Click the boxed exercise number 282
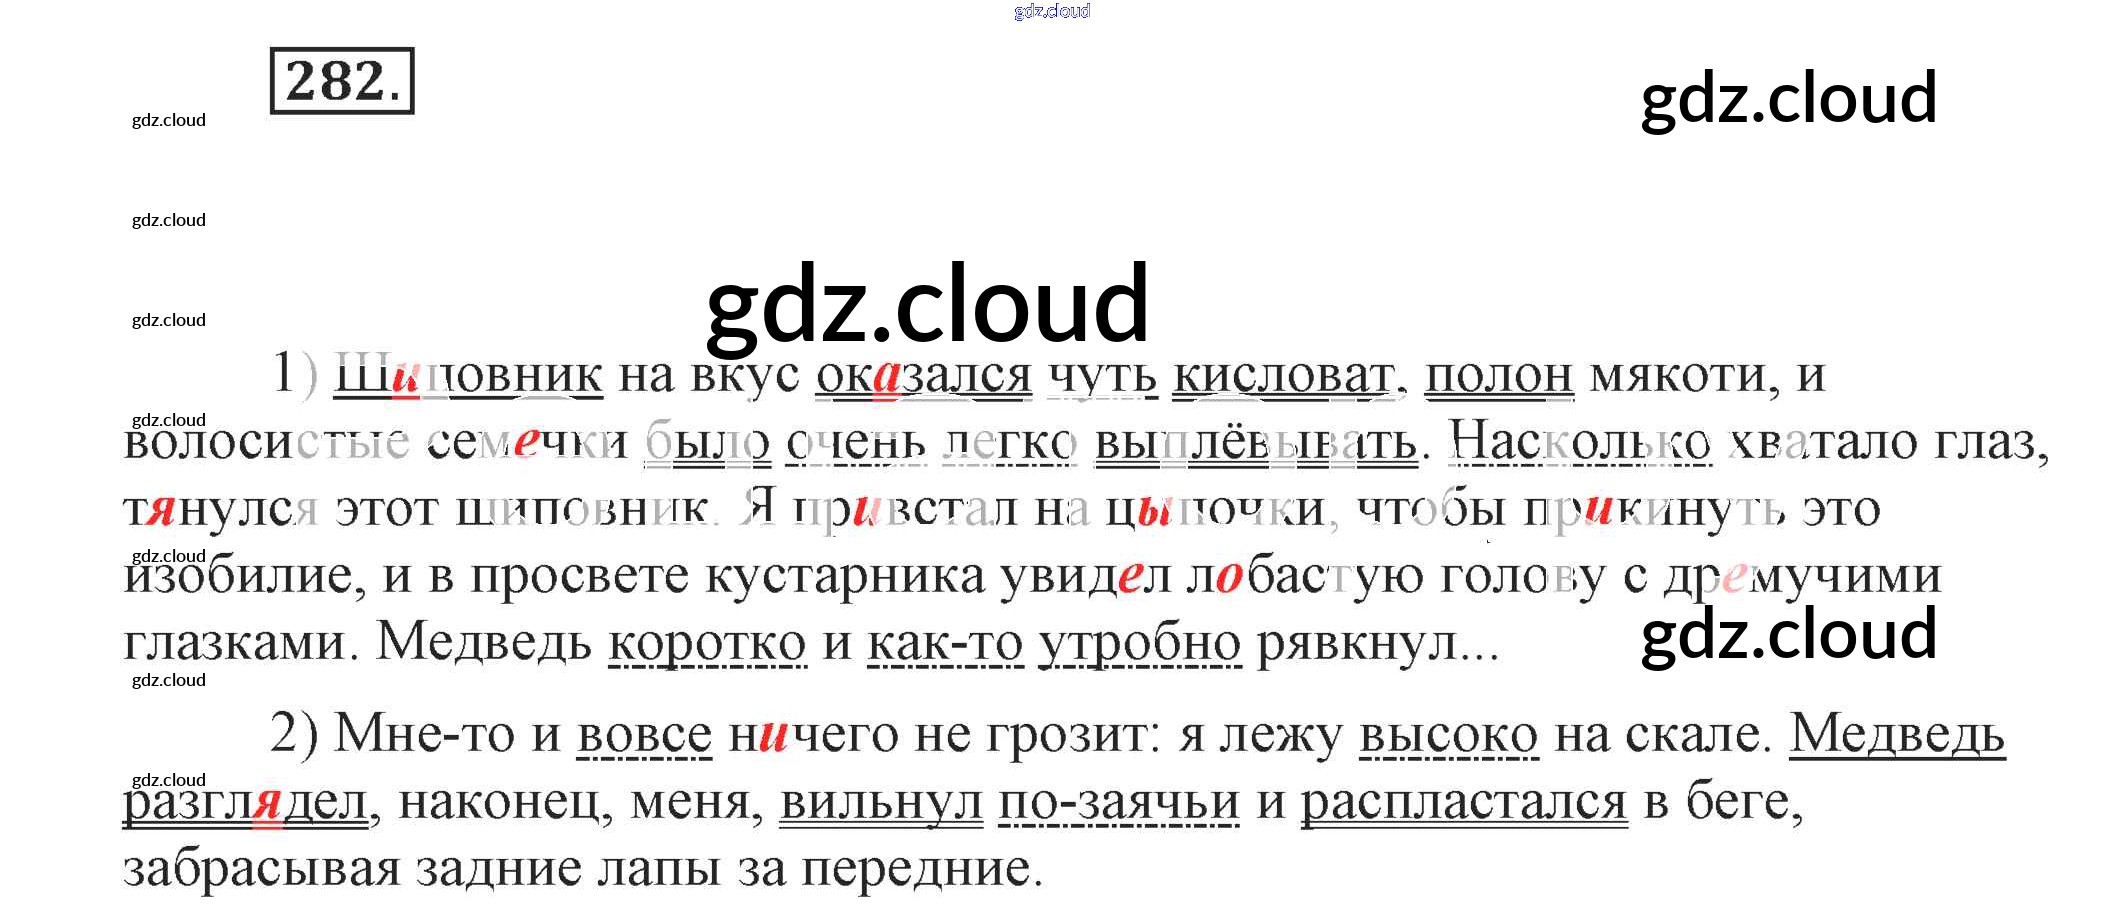This screenshot has width=2105, height=915. tap(342, 81)
